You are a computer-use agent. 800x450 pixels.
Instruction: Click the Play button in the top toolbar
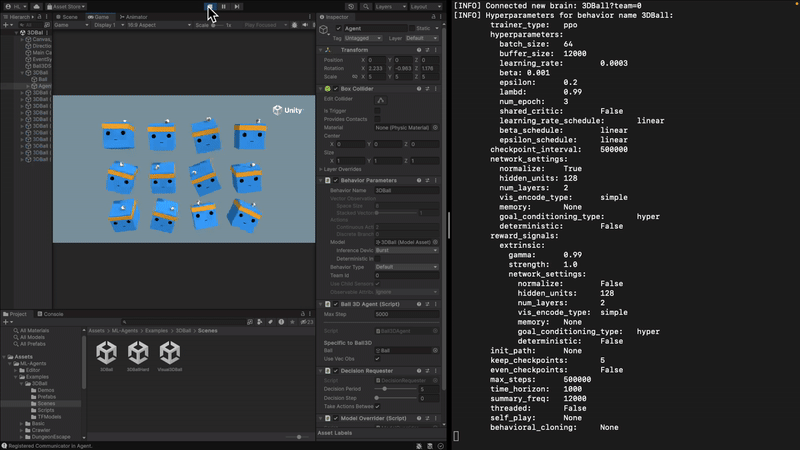[210, 7]
